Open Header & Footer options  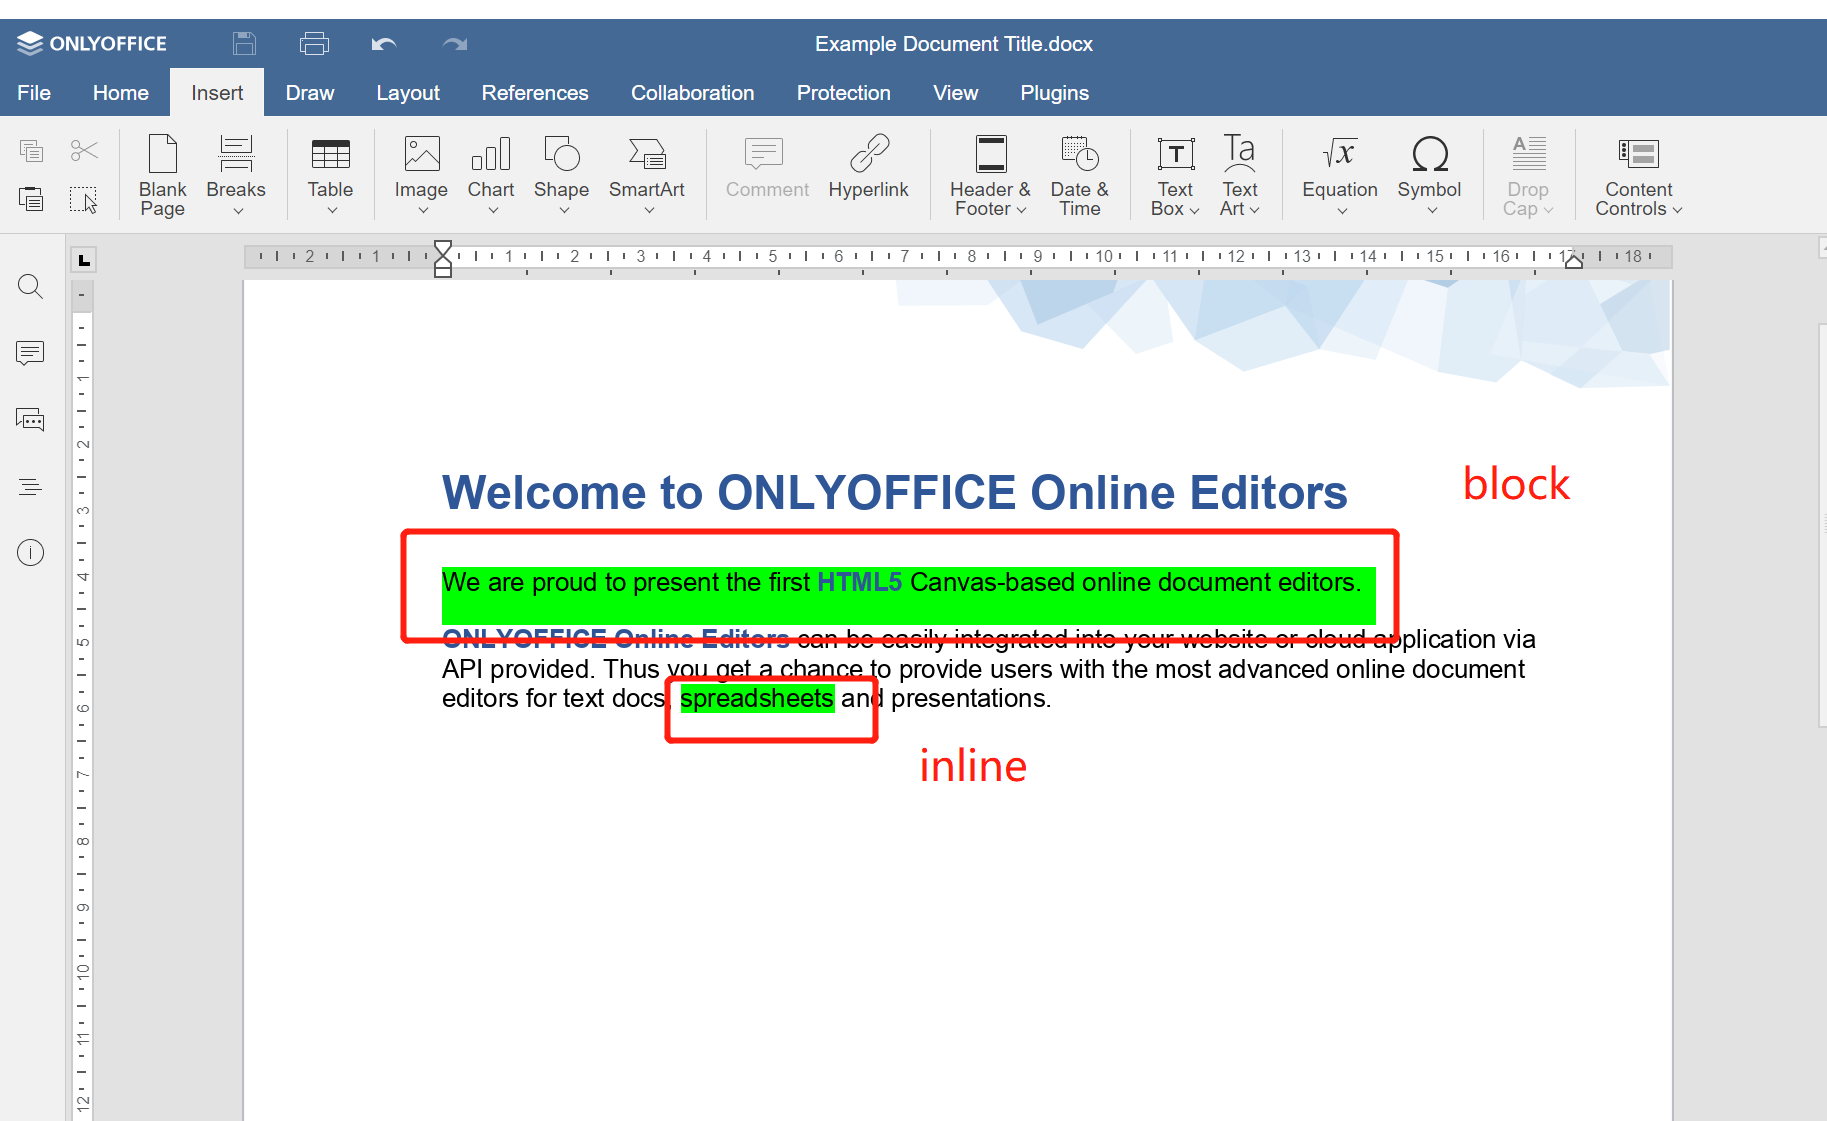990,175
